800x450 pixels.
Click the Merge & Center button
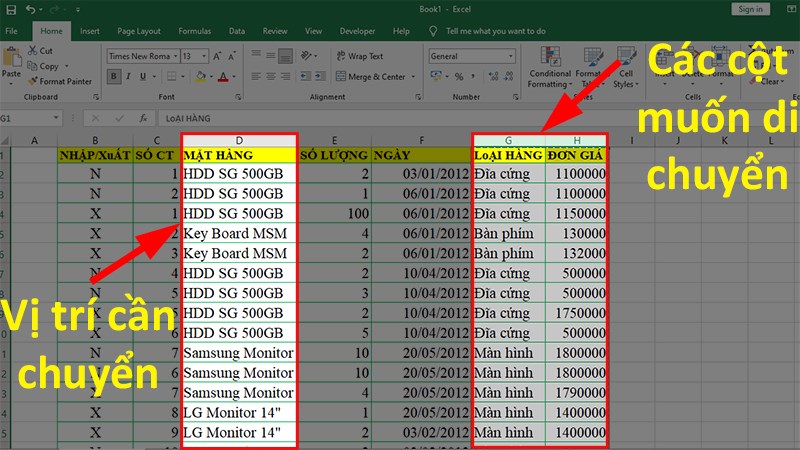pyautogui.click(x=370, y=77)
